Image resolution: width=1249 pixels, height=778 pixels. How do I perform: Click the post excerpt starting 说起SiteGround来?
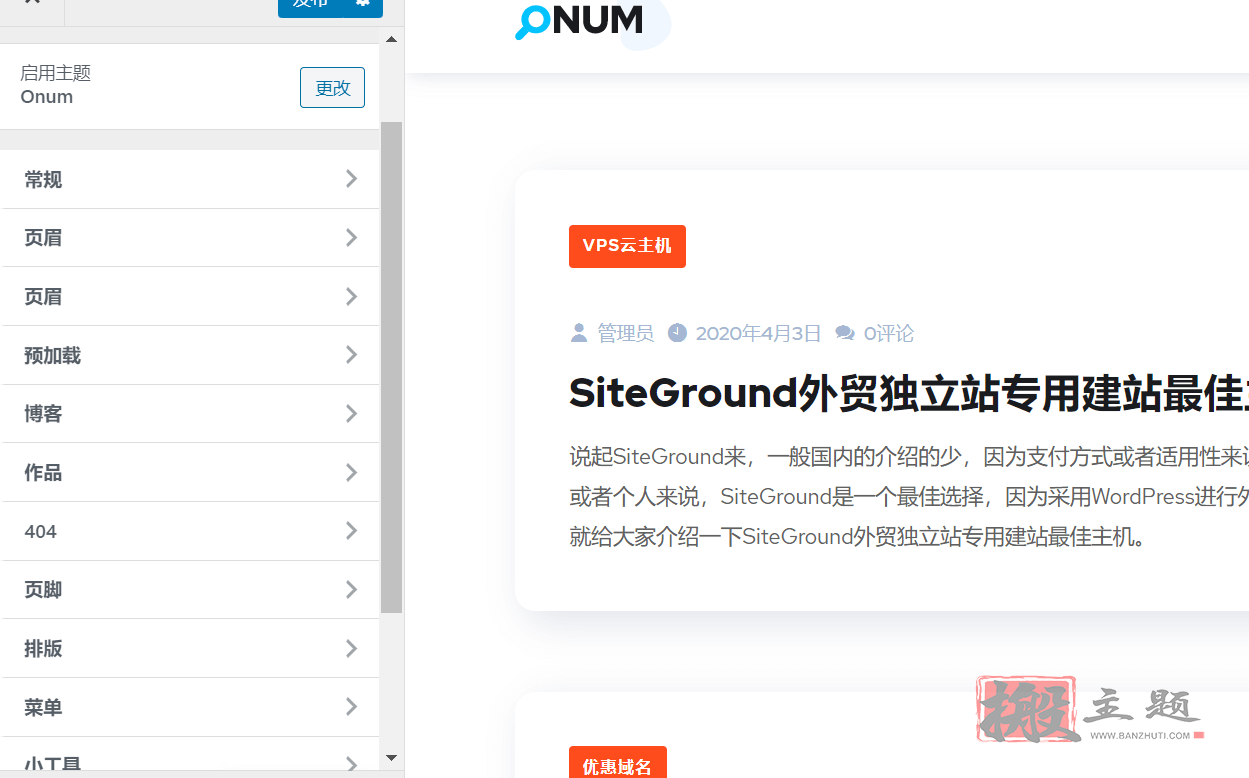(x=909, y=497)
